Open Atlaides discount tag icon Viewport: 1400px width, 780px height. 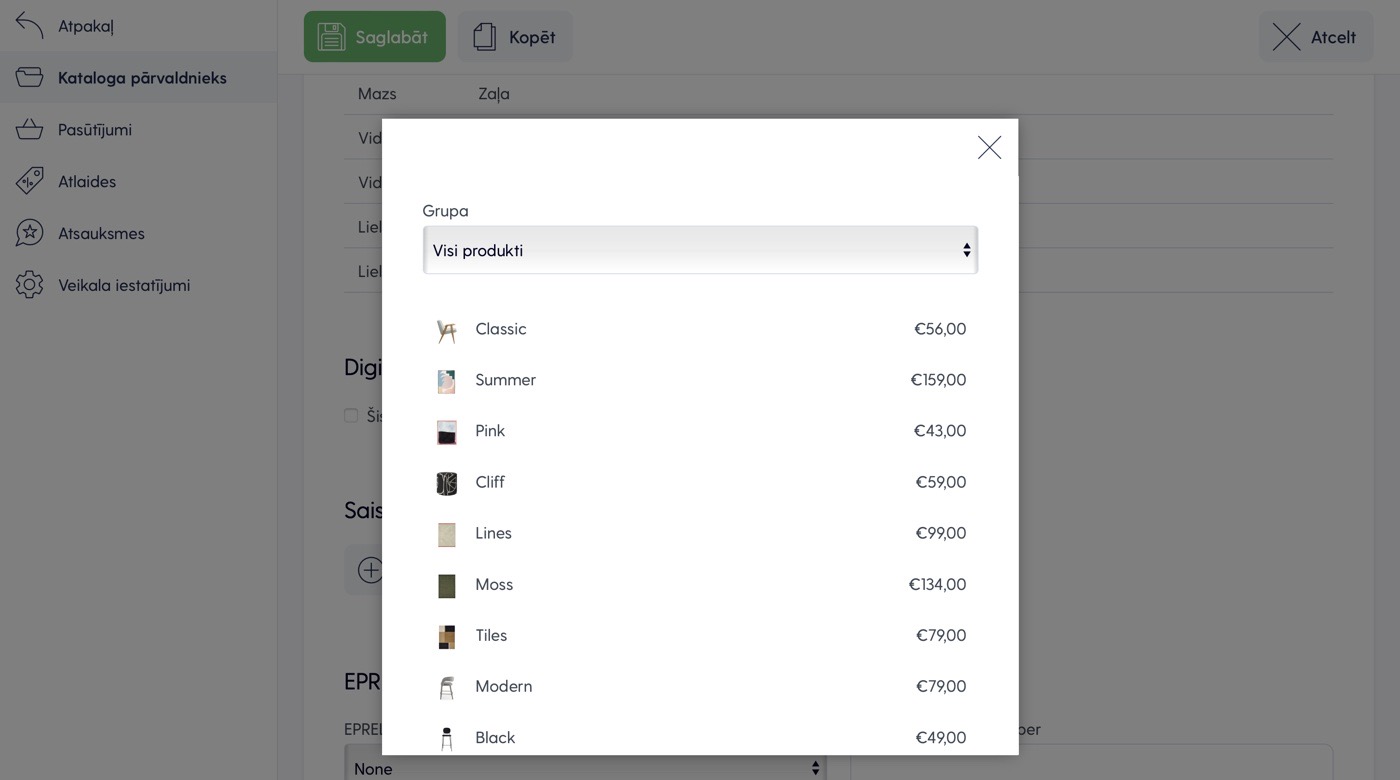point(30,181)
